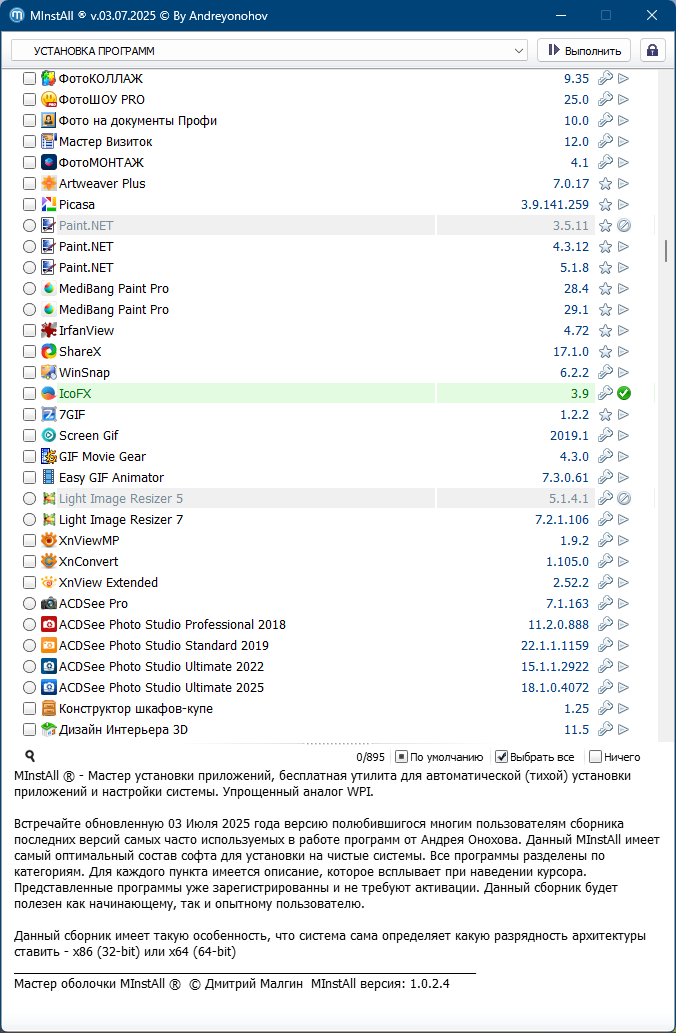
Task: Click the star icon for IrfanView
Action: (x=605, y=331)
